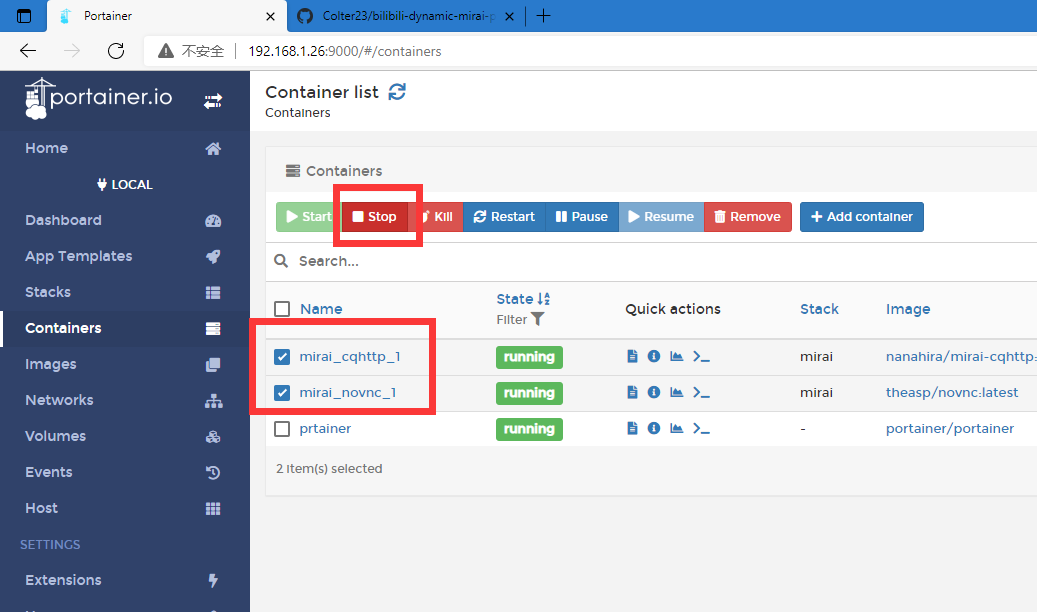Click the search magnifier icon
This screenshot has height=612, width=1037.
[x=281, y=261]
